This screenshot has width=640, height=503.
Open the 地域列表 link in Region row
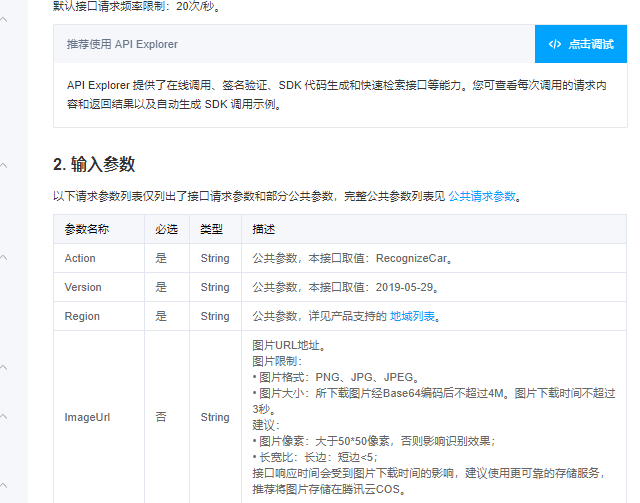[412, 316]
